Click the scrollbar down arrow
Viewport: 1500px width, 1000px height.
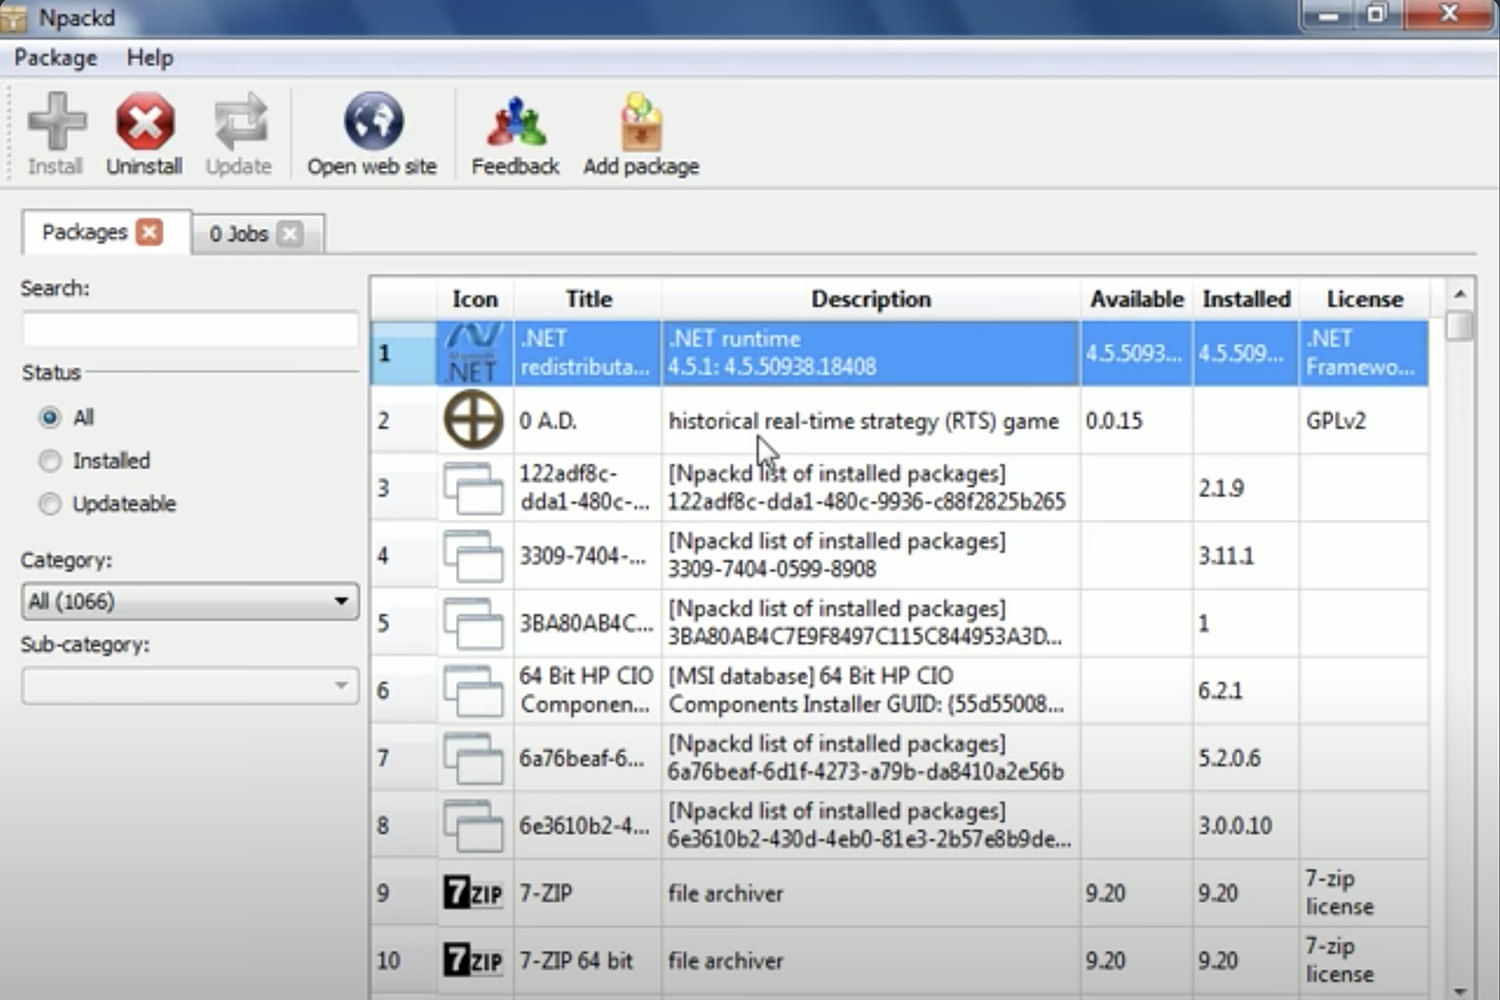tap(1460, 990)
